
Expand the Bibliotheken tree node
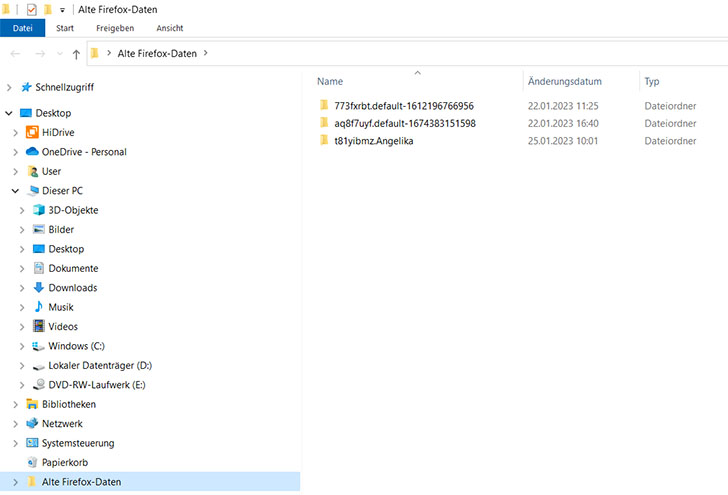(15, 404)
